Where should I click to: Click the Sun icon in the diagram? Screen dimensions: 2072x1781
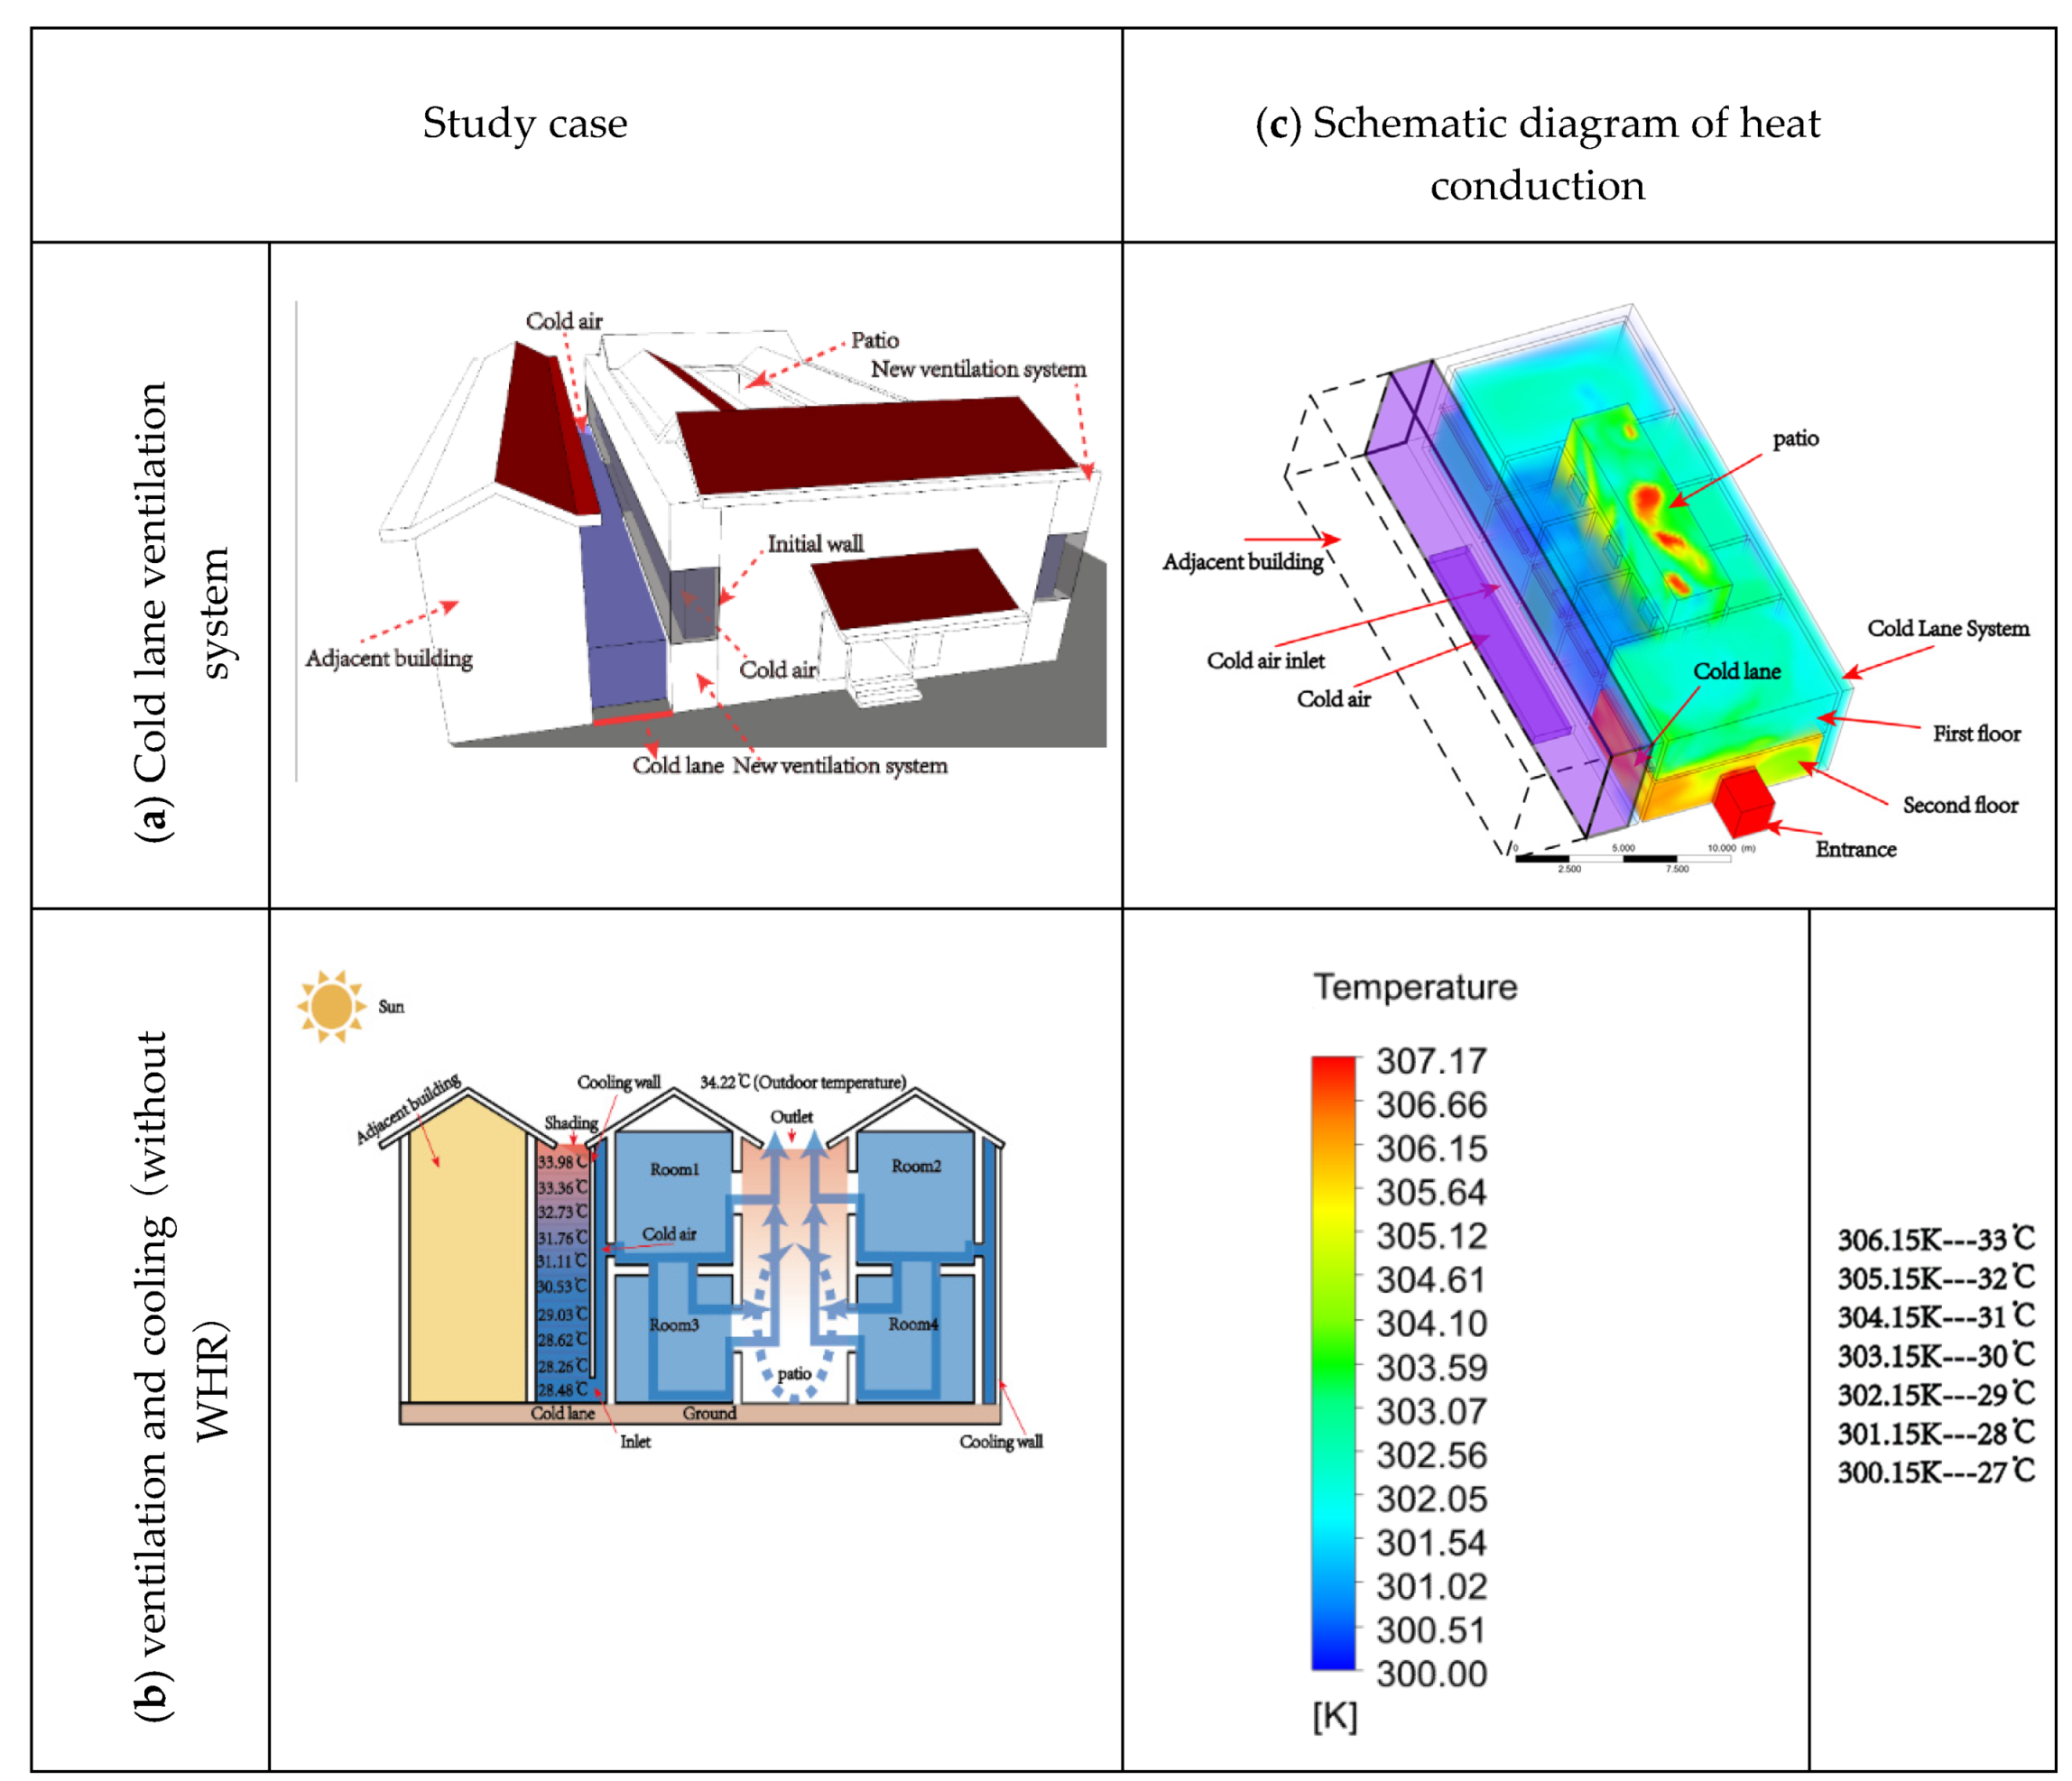(331, 1005)
